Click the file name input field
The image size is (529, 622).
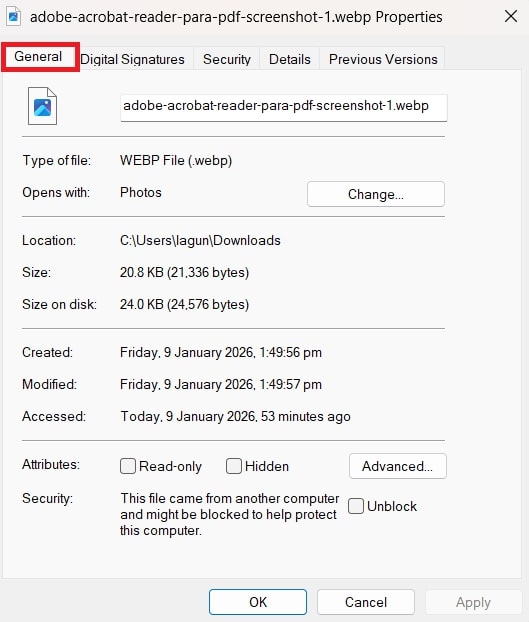284,108
